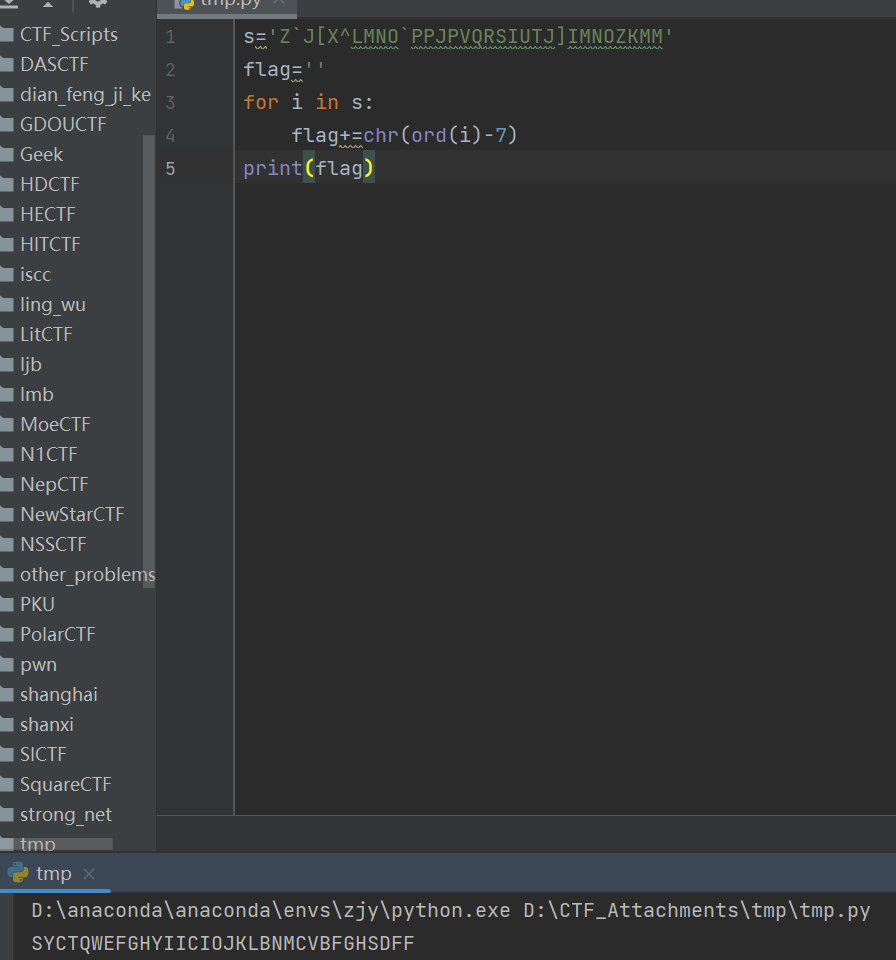This screenshot has width=896, height=960.
Task: Open the CTF_Scripts folder
Action: click(68, 35)
